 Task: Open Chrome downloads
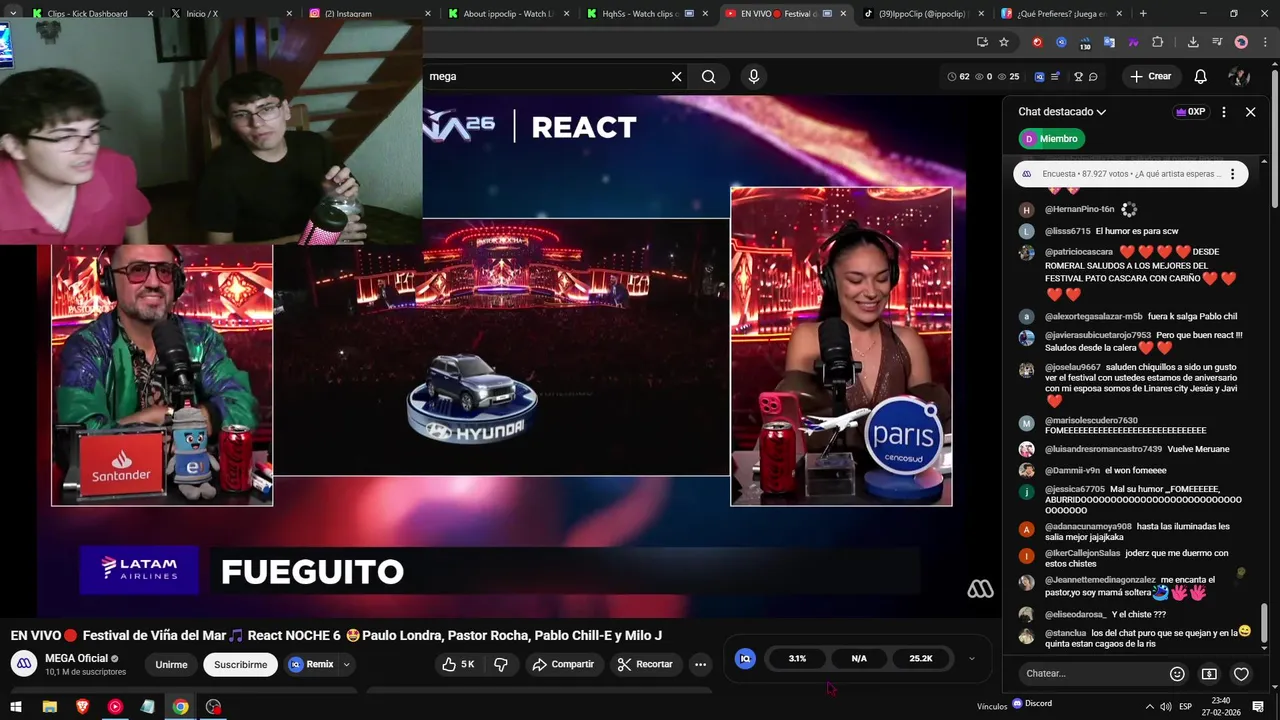tap(1193, 42)
